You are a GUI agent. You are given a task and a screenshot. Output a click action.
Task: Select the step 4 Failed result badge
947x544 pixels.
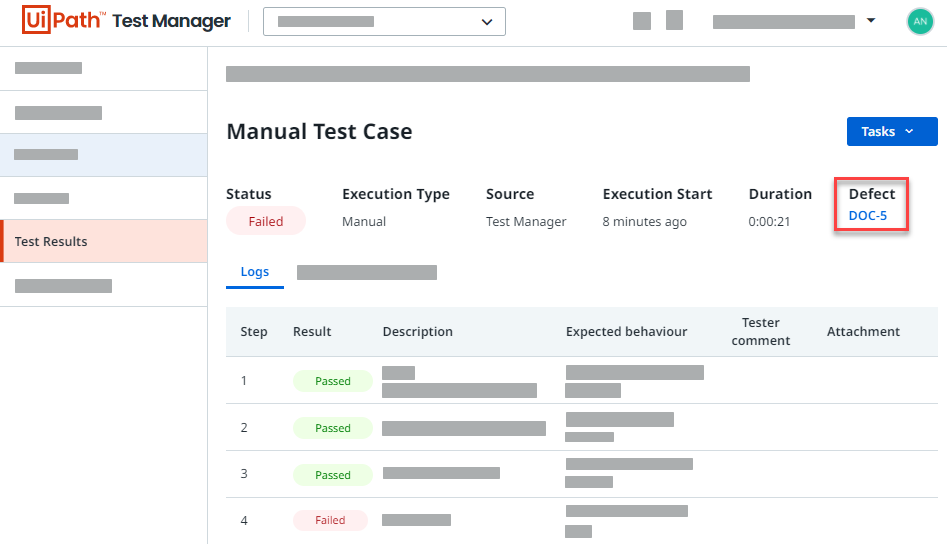tap(330, 520)
